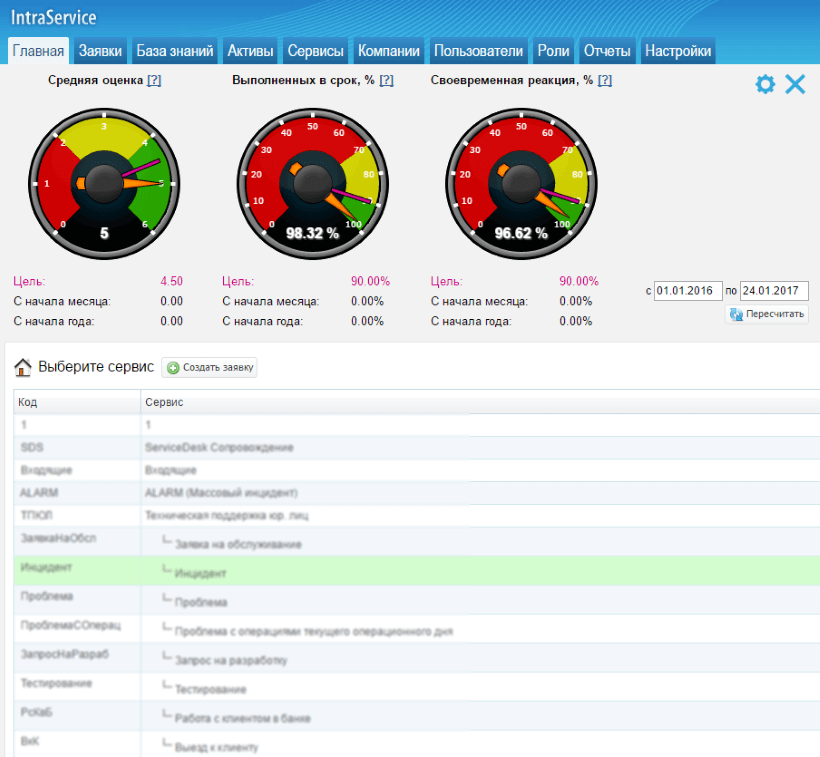Click the Средняя оценка gauge showing 5

click(x=104, y=184)
